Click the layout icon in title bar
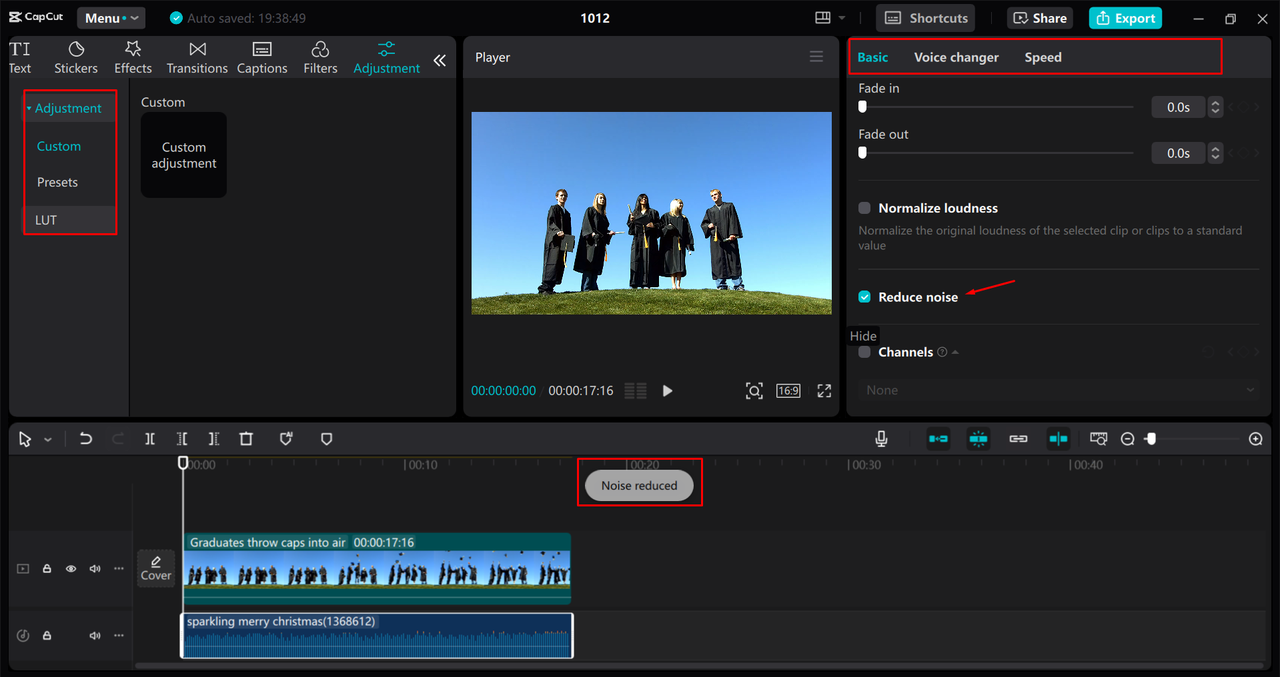 click(x=823, y=18)
